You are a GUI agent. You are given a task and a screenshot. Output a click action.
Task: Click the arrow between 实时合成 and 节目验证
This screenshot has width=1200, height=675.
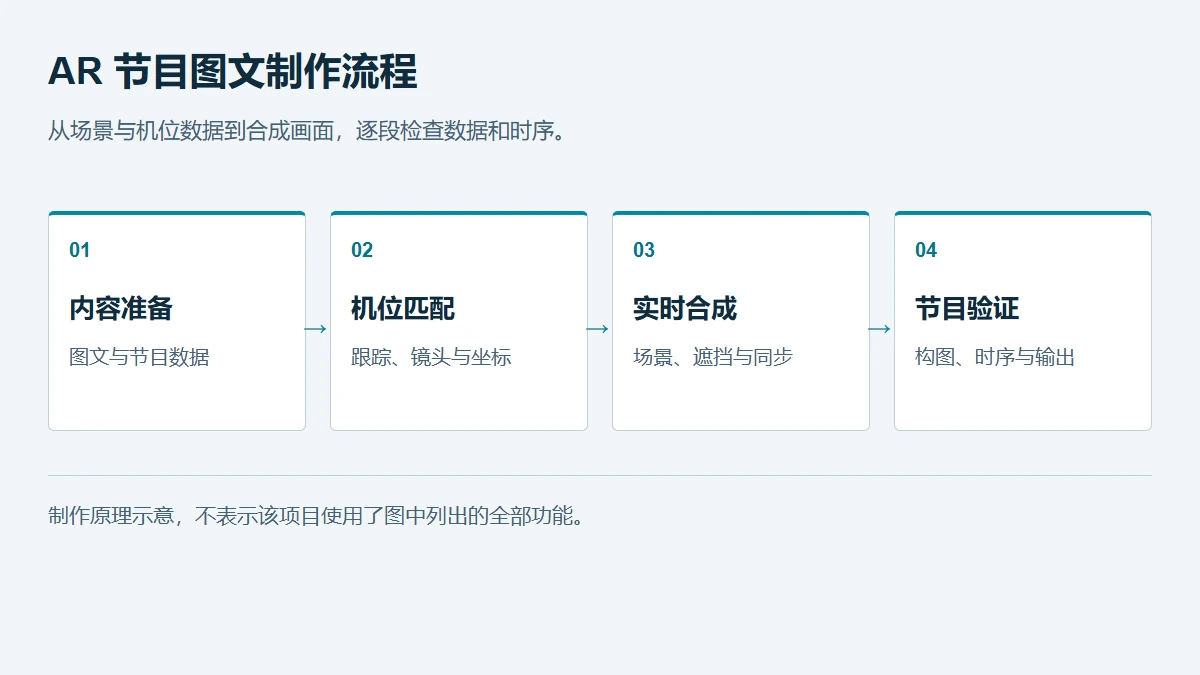click(x=881, y=329)
